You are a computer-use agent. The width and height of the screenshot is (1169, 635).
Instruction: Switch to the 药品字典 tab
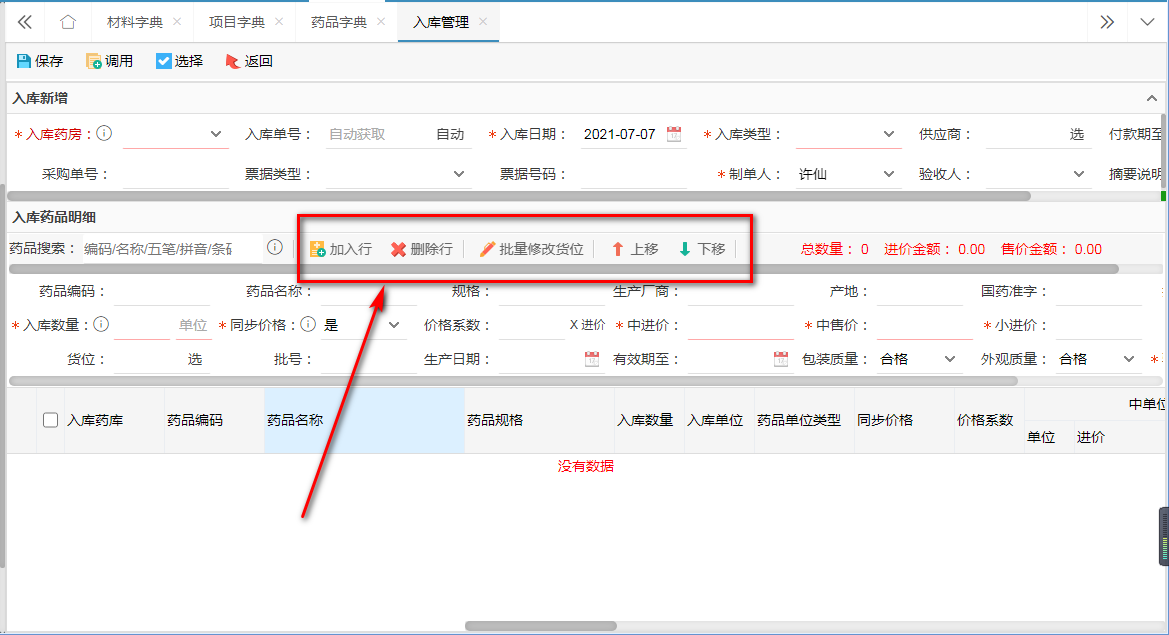(x=337, y=22)
